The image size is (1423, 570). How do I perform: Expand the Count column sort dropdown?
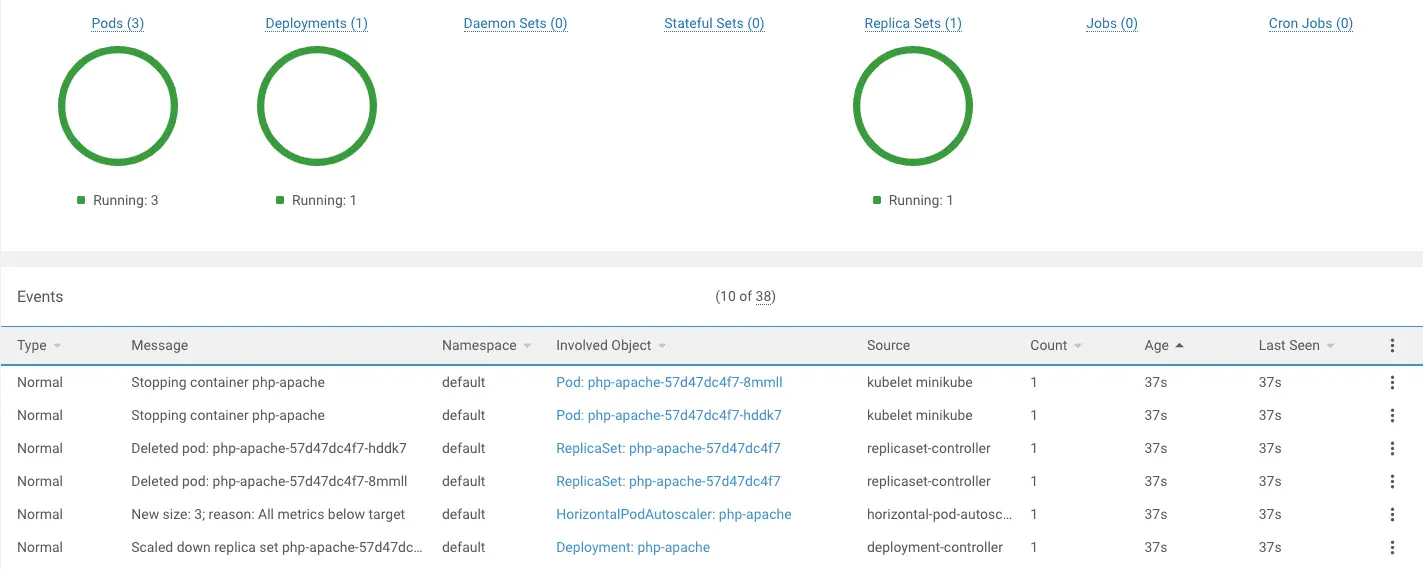click(x=1078, y=346)
